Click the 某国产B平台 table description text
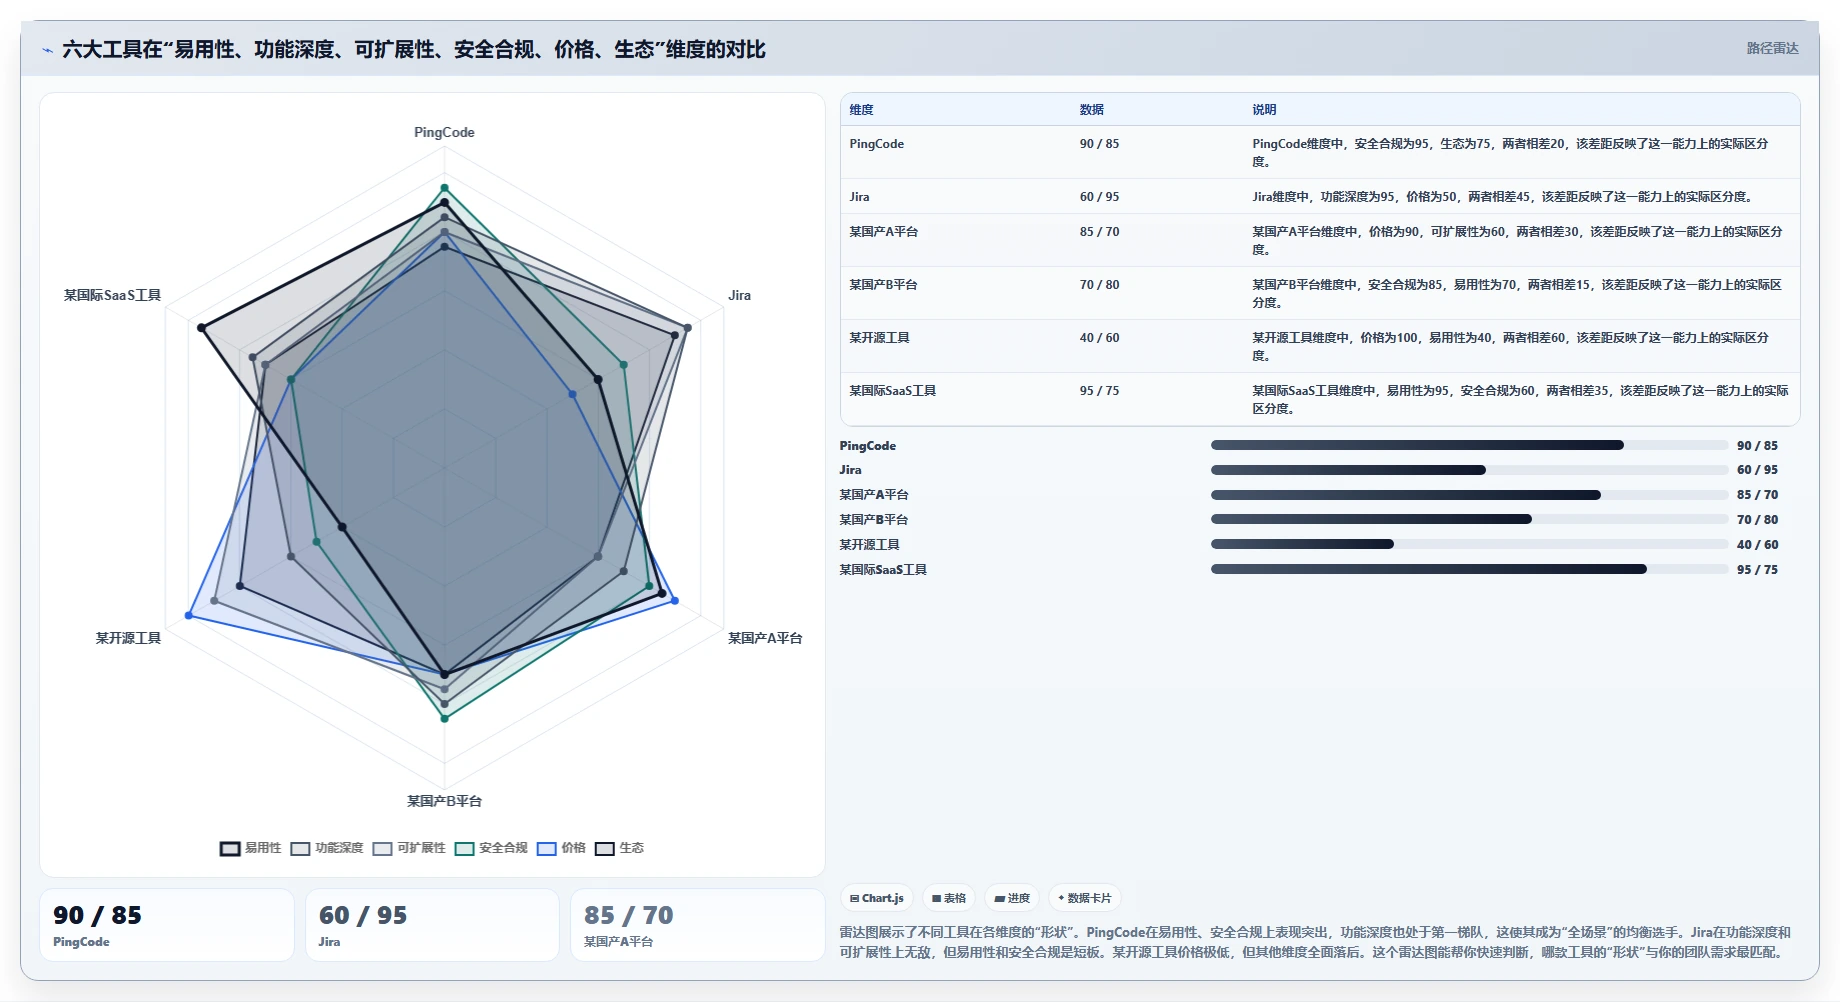 point(1517,293)
